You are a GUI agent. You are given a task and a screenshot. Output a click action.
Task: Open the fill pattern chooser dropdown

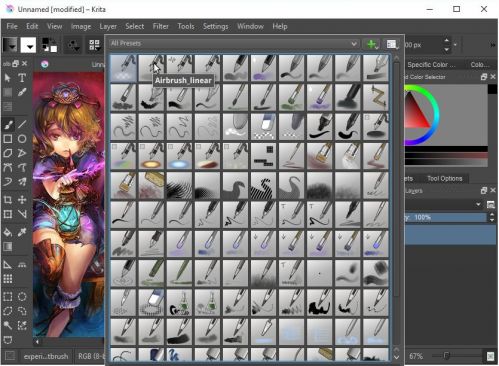28,45
